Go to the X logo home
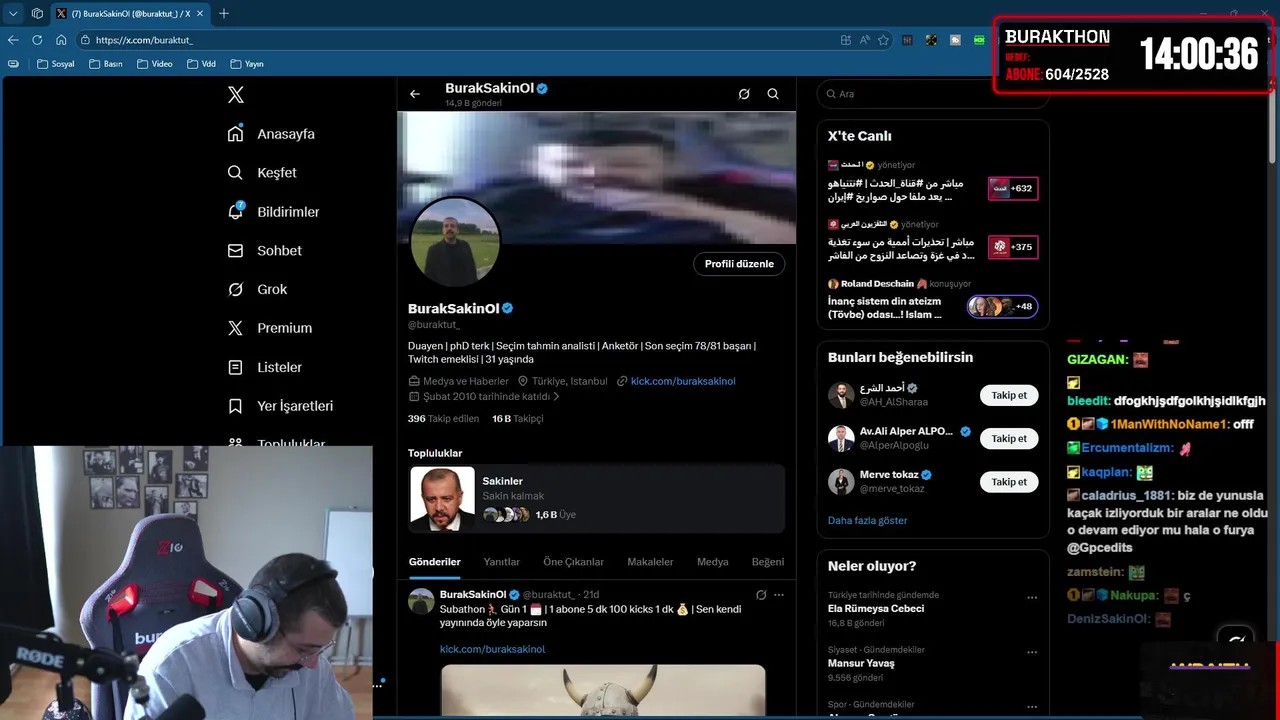The width and height of the screenshot is (1280, 720). (236, 95)
